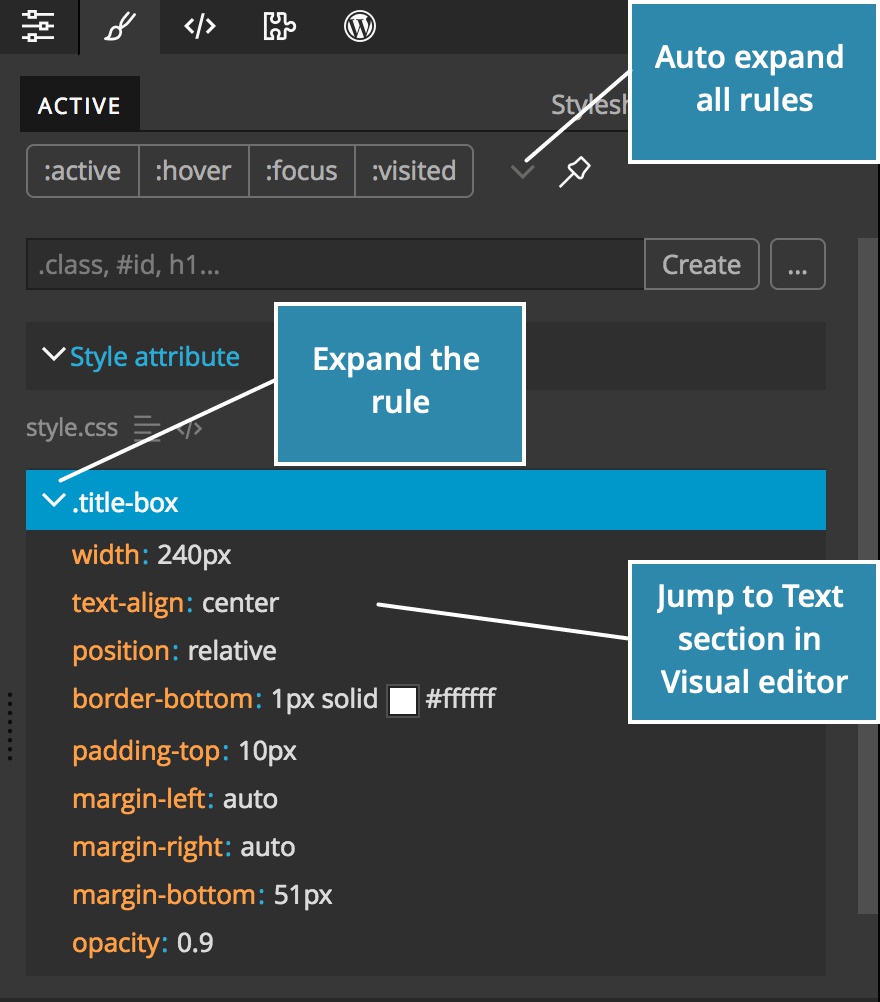880x1002 pixels.
Task: Select the properties sliders icon
Action: (38, 27)
